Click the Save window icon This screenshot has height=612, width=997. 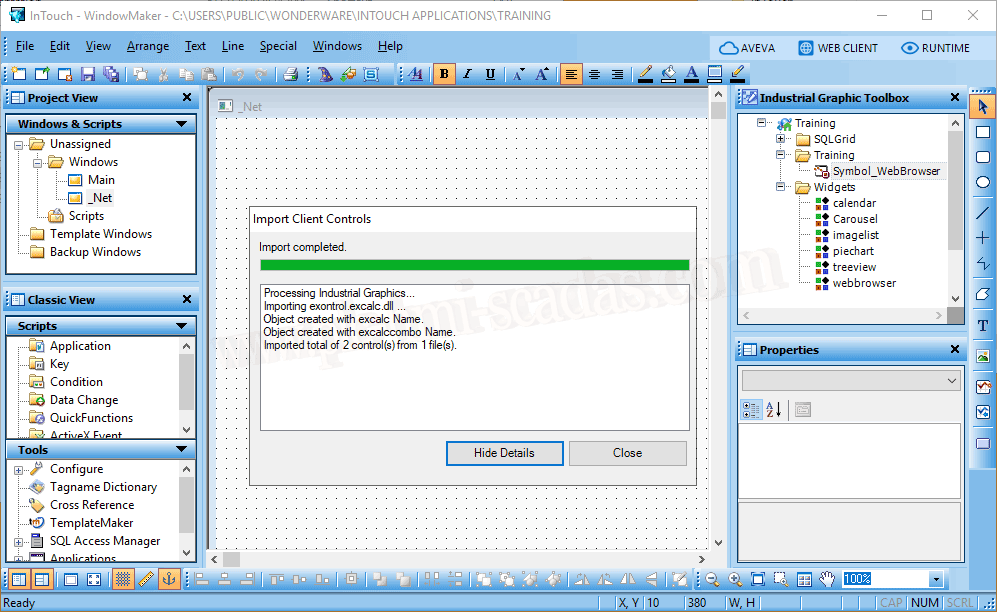[x=88, y=74]
